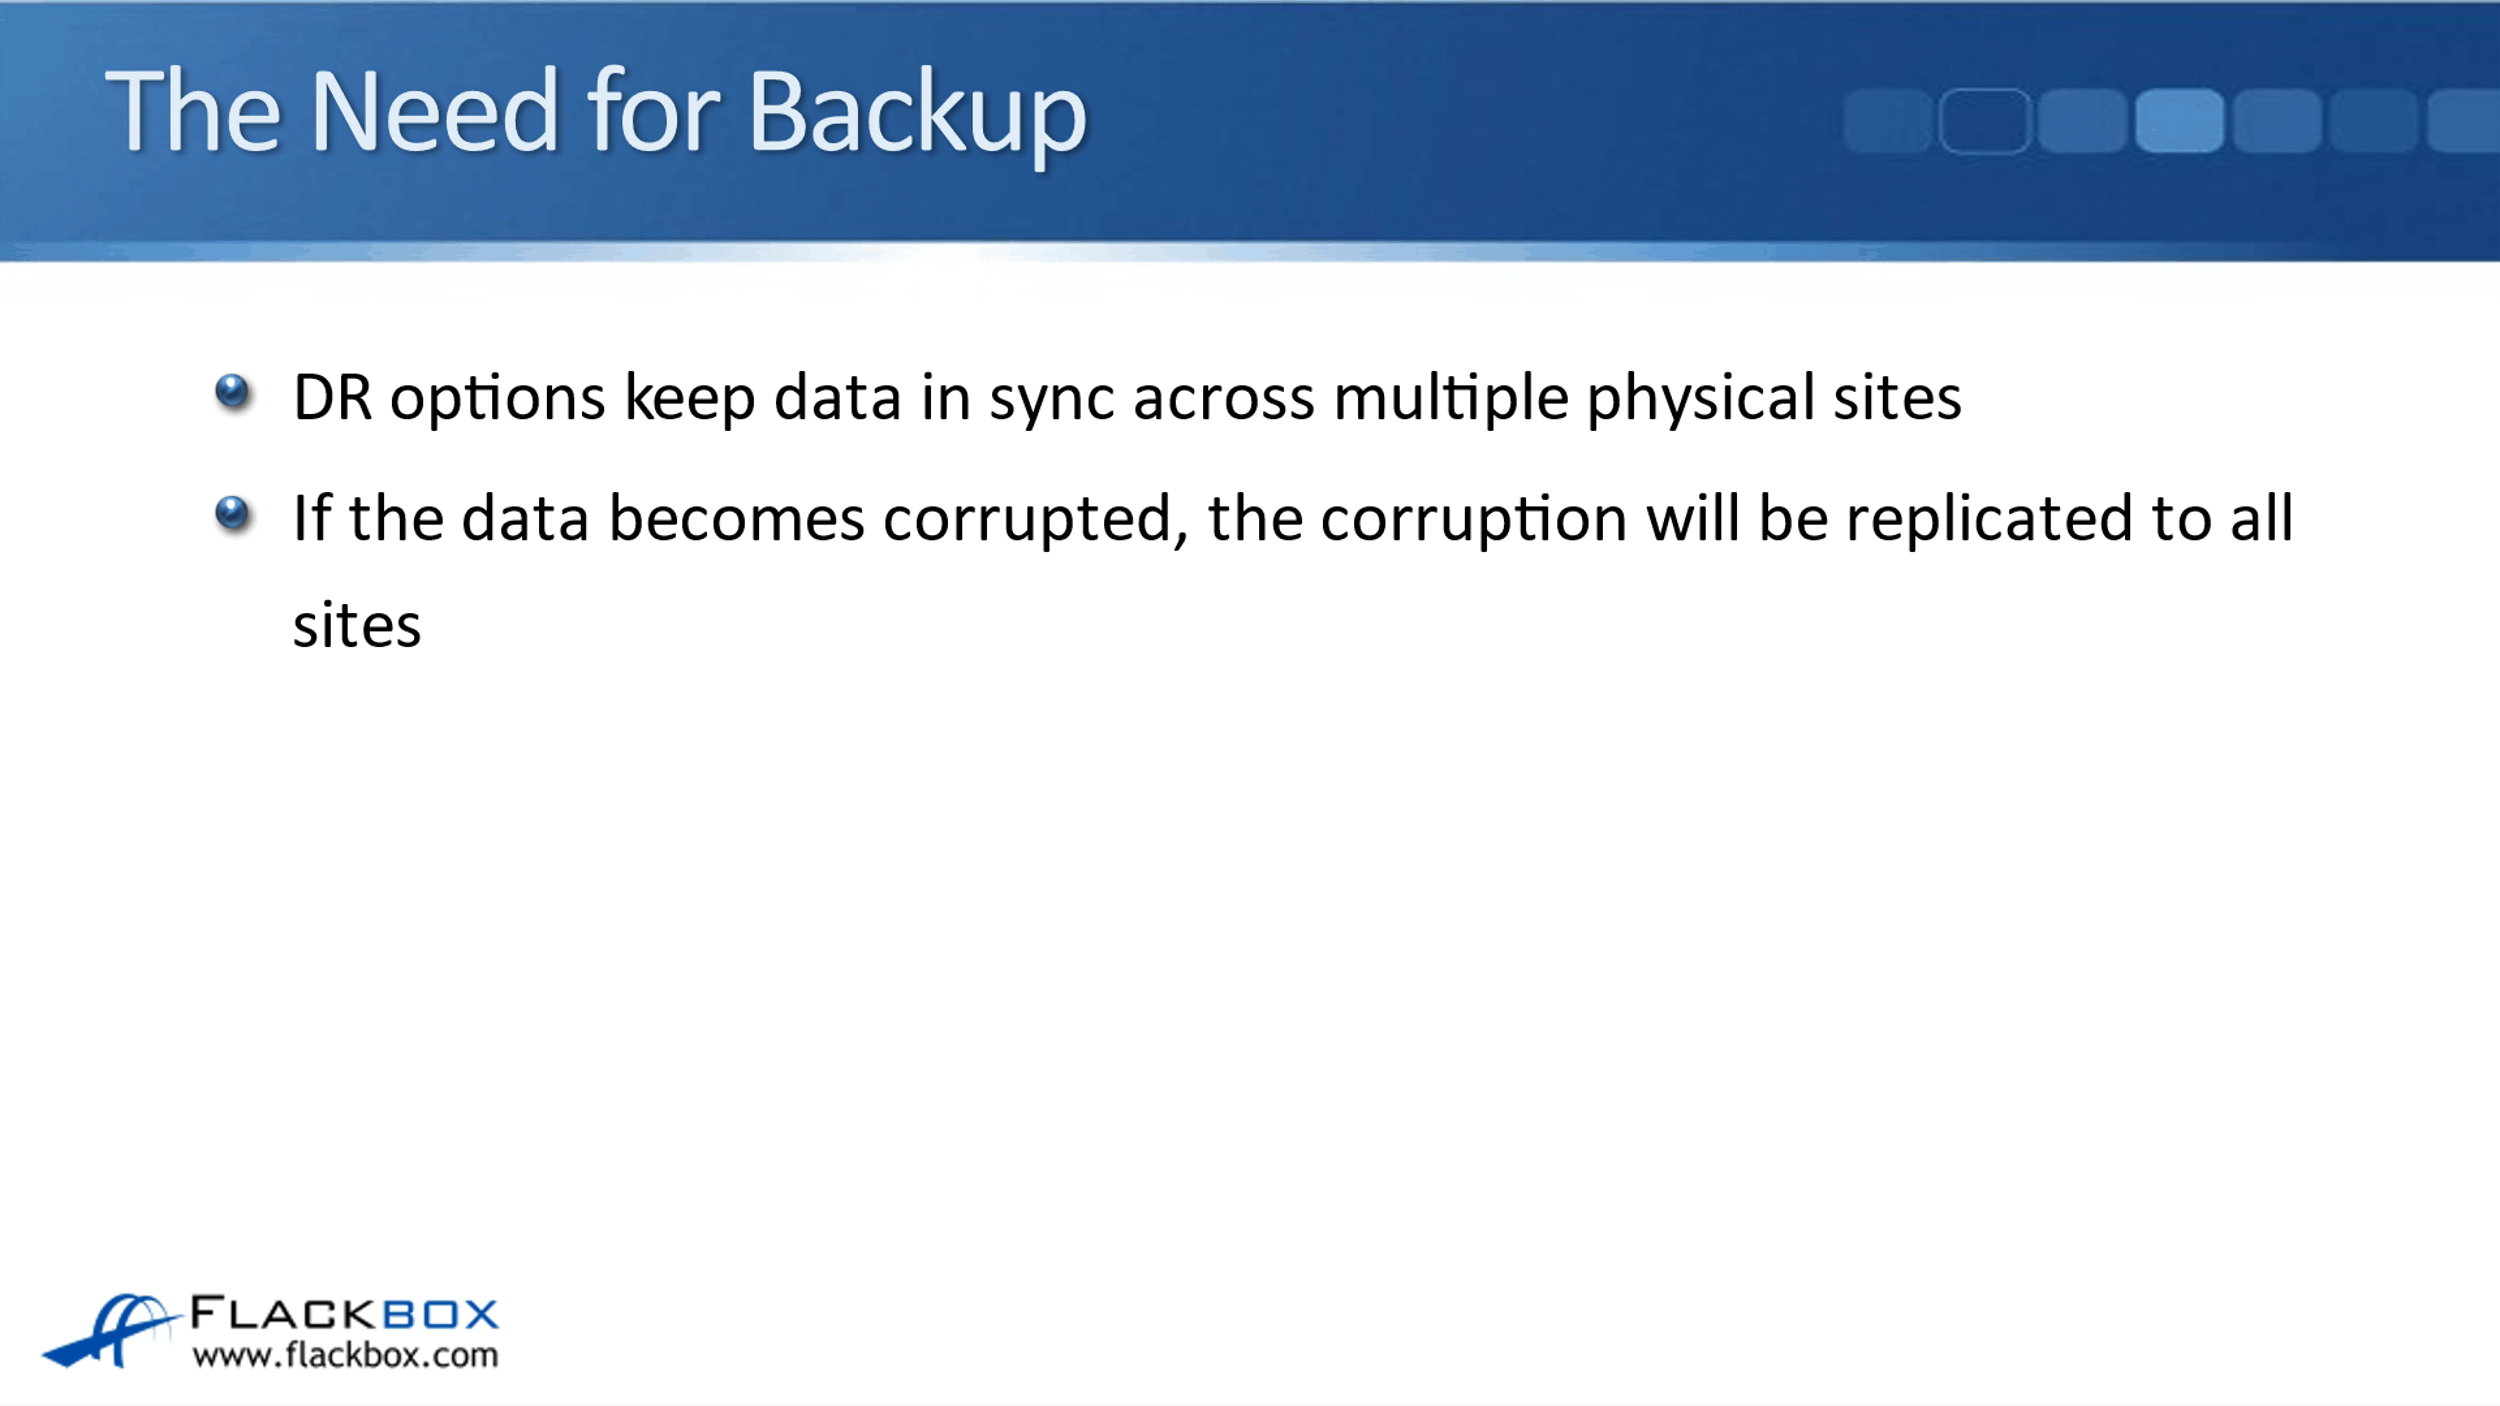Click the slide title "The Need for Backup"
The image size is (2500, 1406).
tap(595, 112)
